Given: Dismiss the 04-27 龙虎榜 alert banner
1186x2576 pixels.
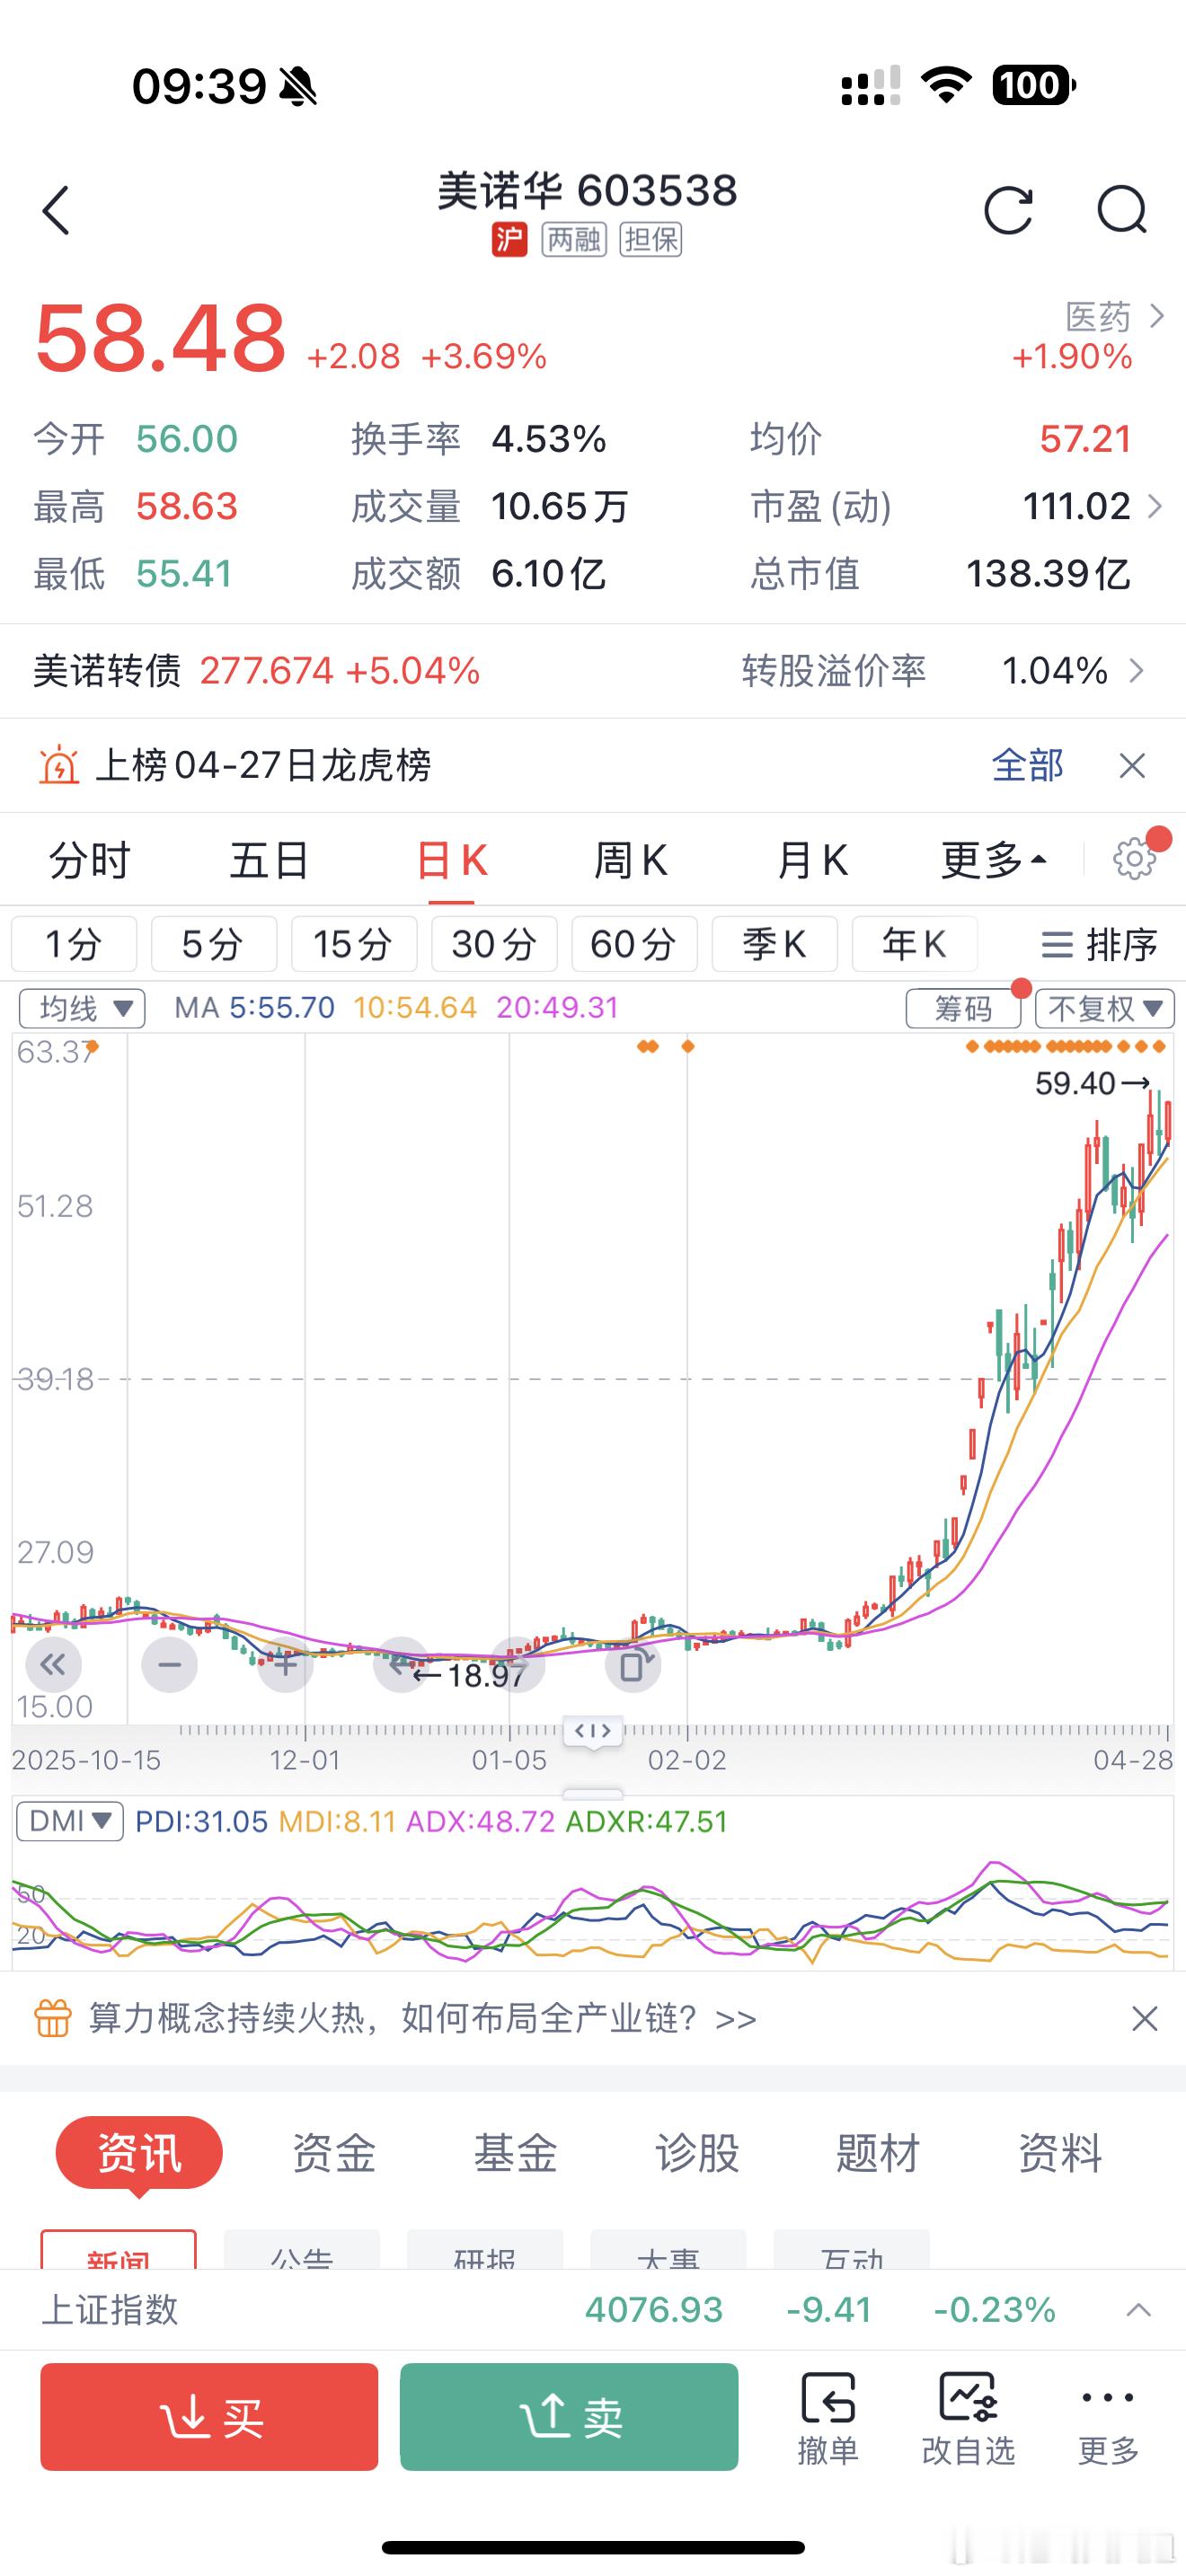Looking at the screenshot, I should click(1131, 765).
